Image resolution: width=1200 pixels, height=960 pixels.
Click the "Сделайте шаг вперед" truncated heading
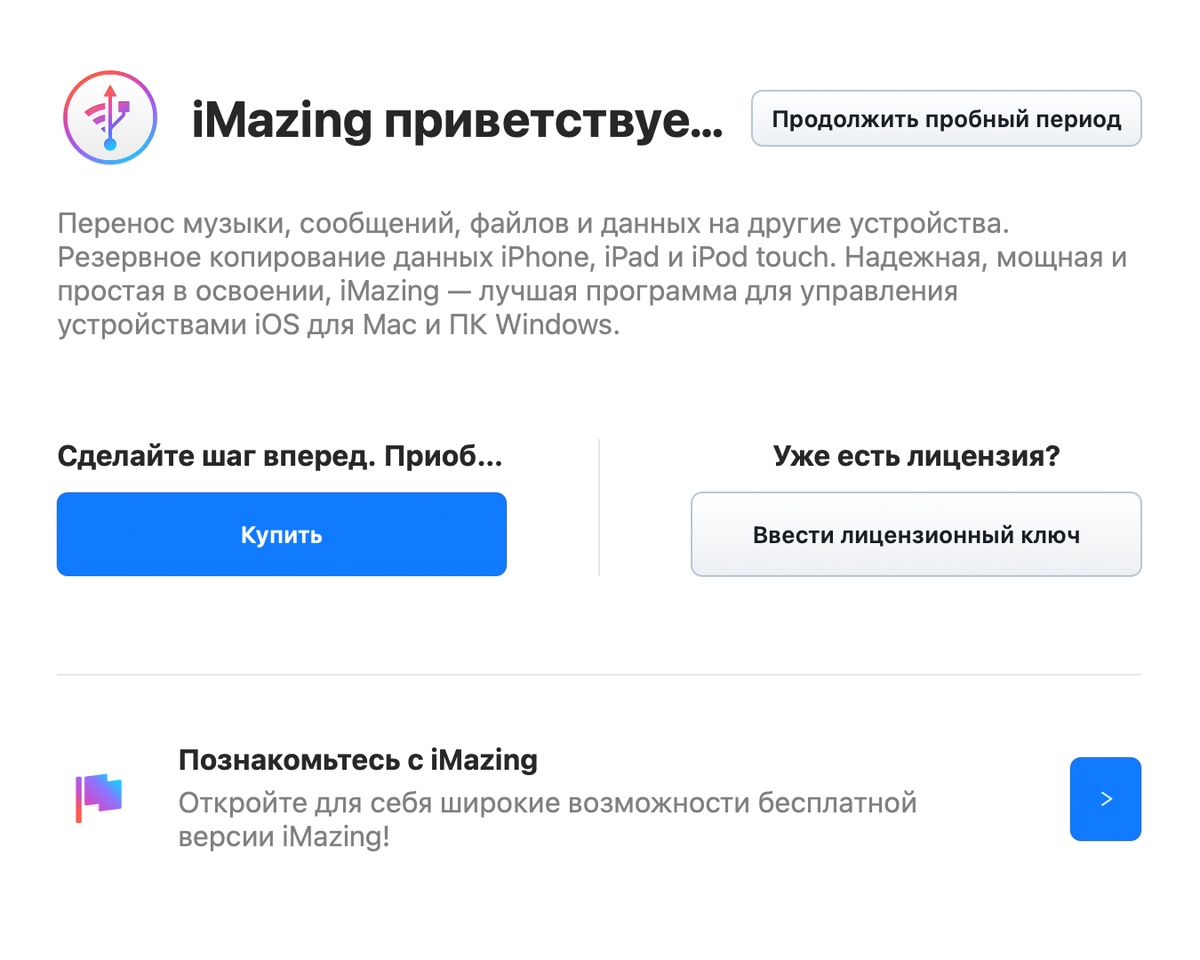pos(279,457)
